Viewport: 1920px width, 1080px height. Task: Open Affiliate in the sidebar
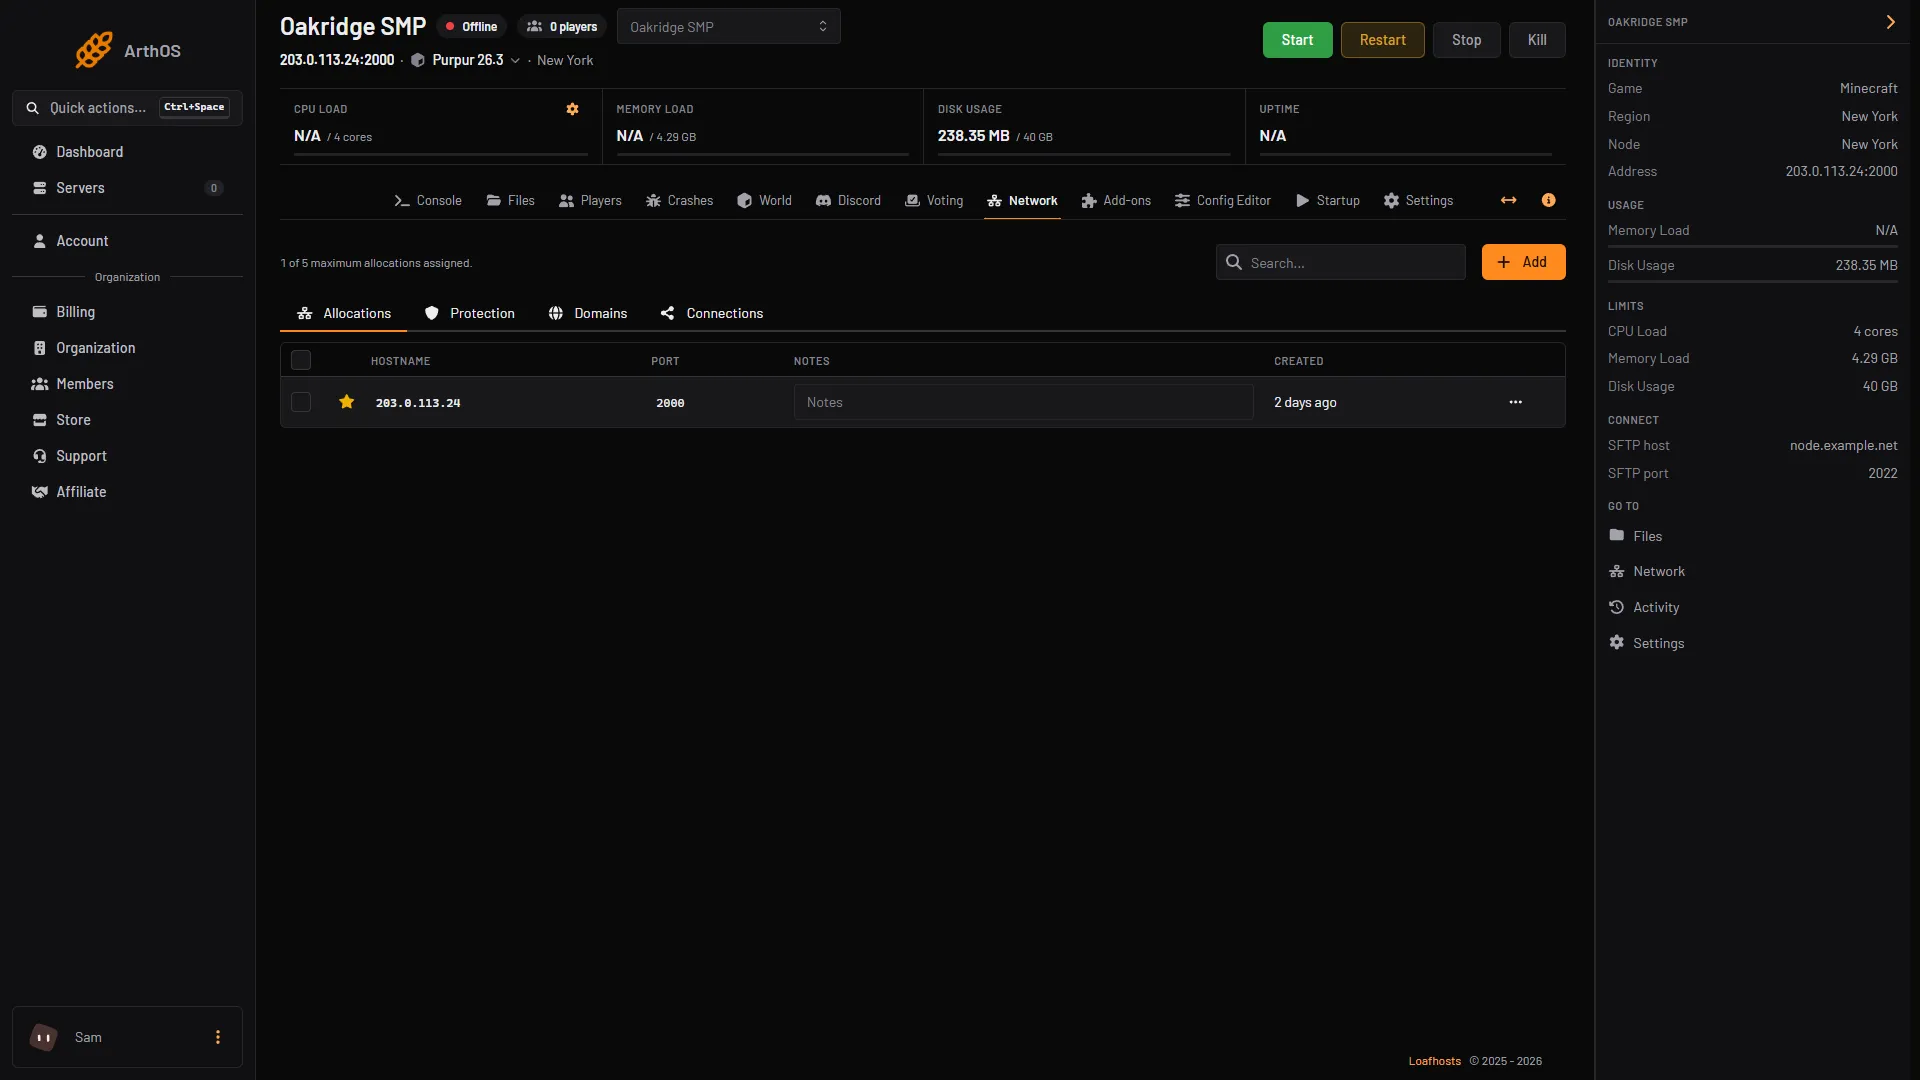[127, 492]
